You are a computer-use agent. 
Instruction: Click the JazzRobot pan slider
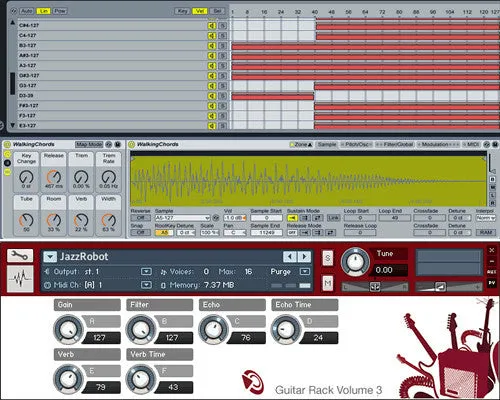click(x=375, y=286)
